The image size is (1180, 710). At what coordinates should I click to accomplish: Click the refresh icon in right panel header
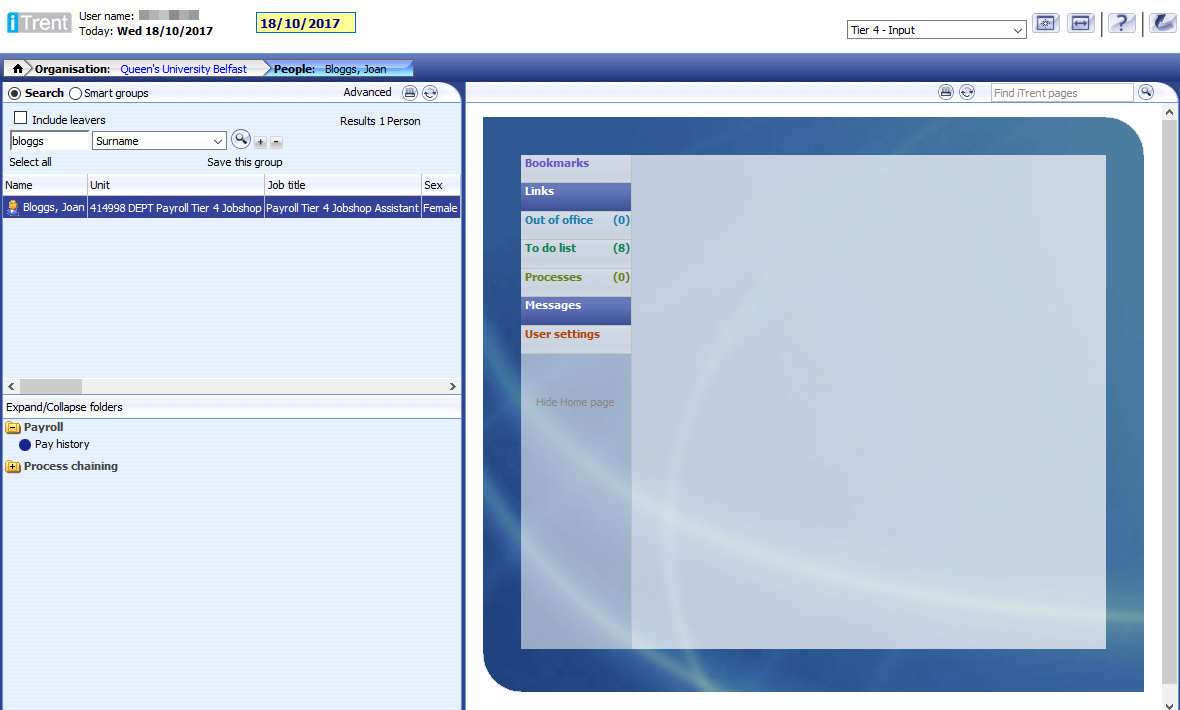(967, 92)
